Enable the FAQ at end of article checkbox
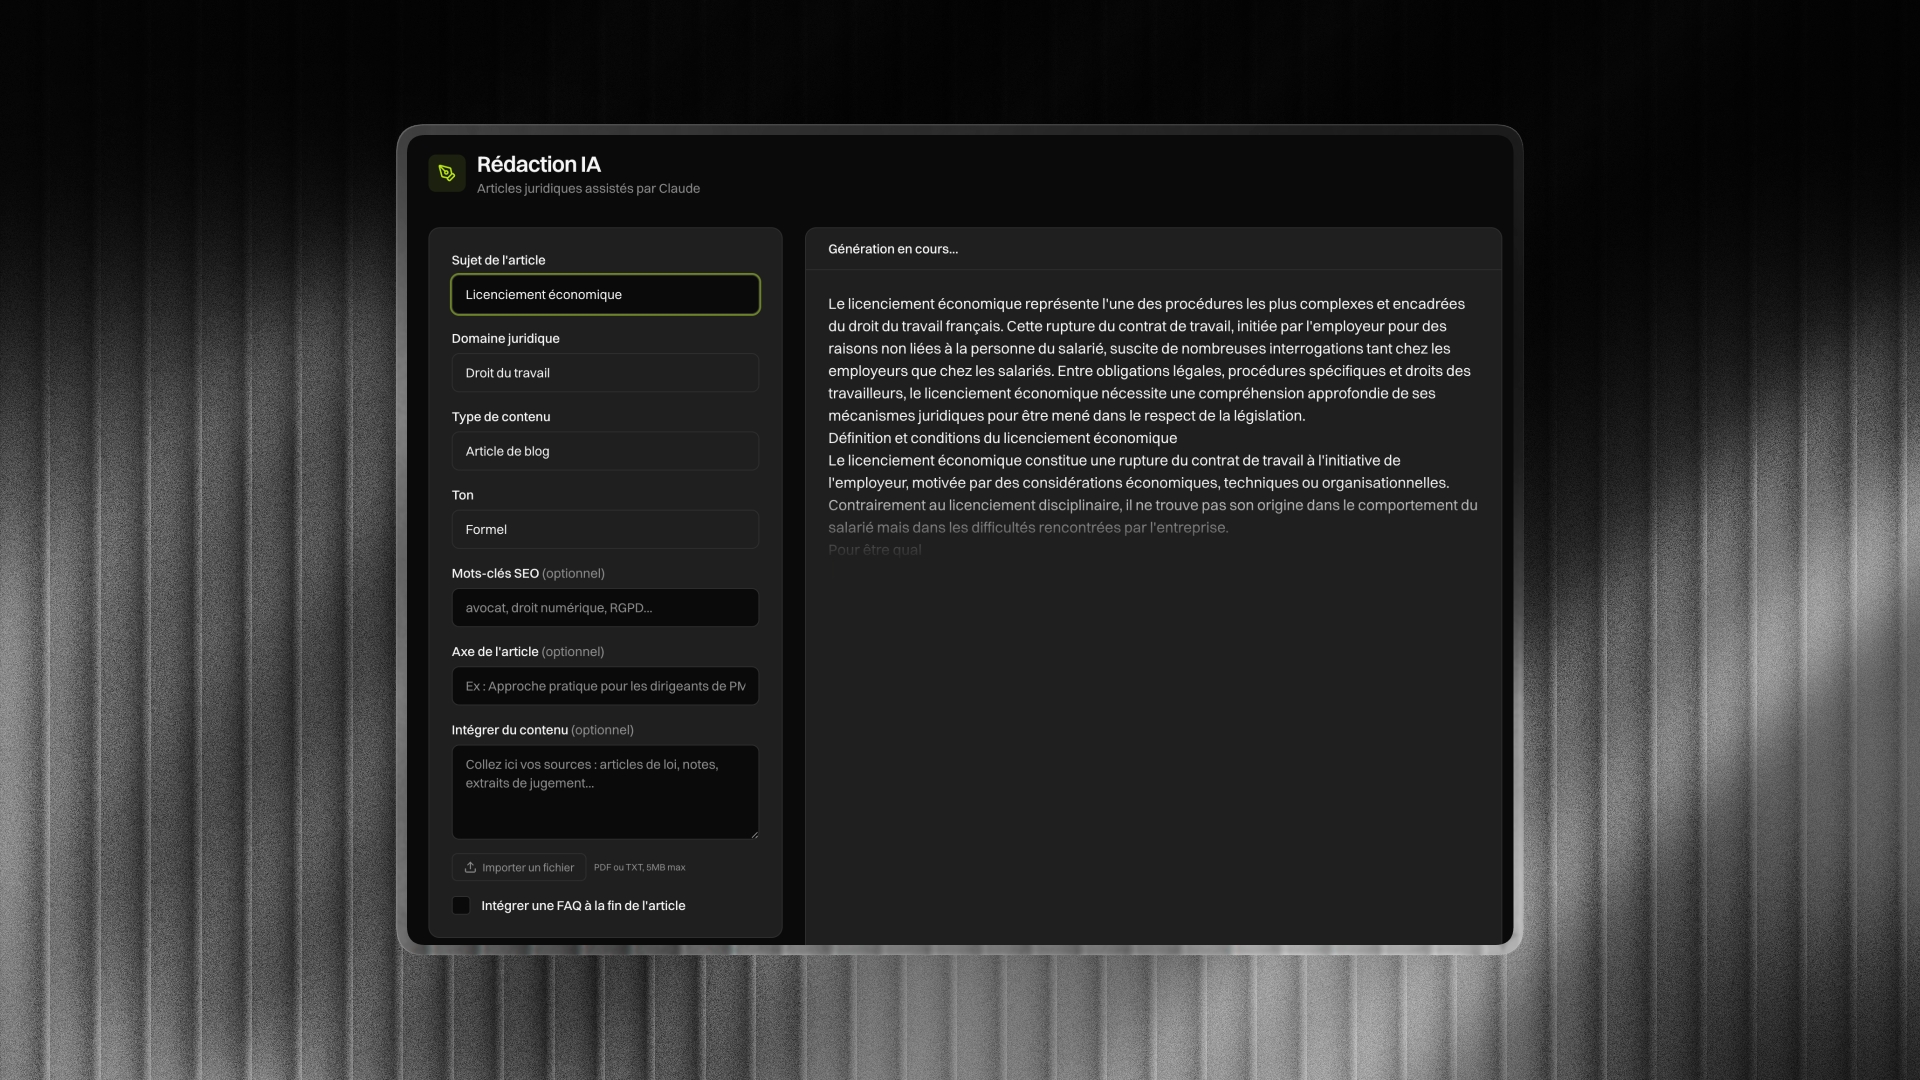1920x1080 pixels. 461,906
